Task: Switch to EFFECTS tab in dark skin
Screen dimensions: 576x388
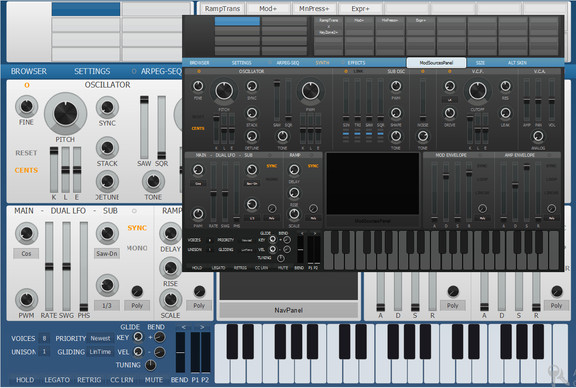Action: tap(356, 63)
